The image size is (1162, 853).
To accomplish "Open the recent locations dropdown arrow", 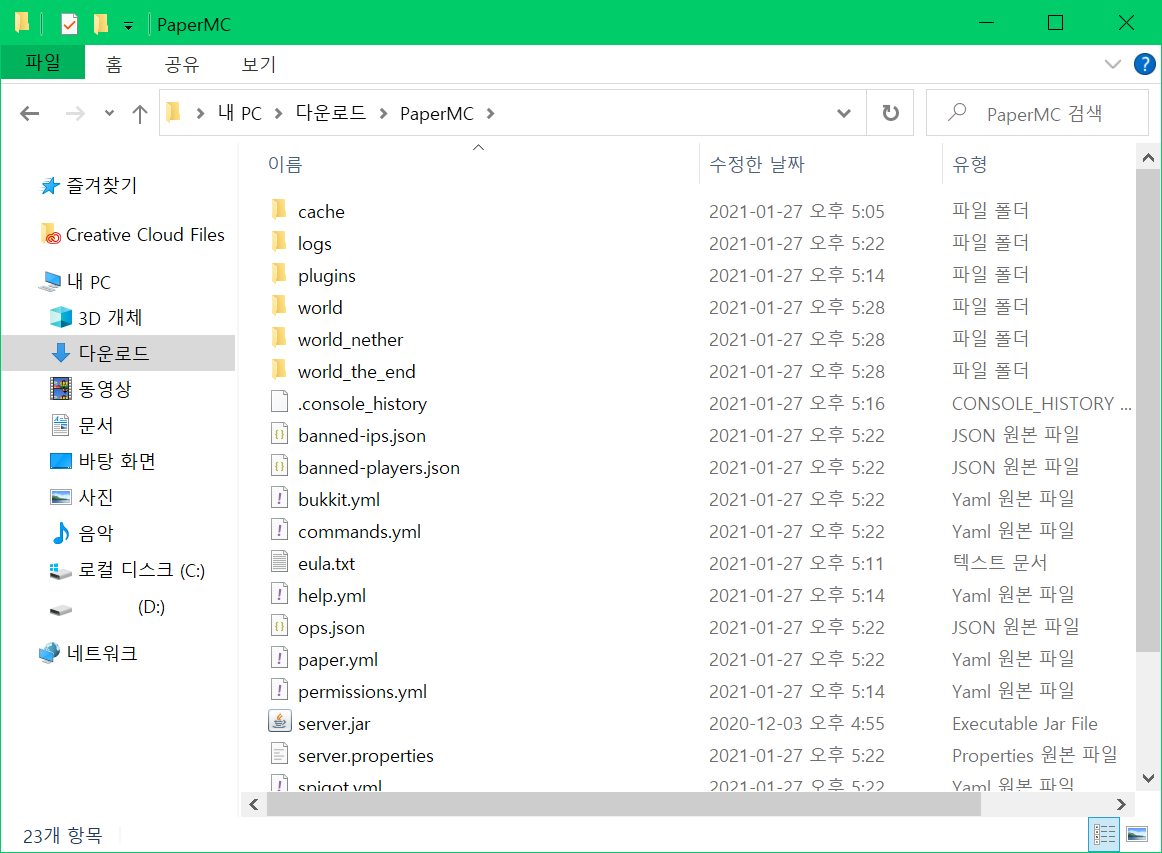I will coord(110,113).
